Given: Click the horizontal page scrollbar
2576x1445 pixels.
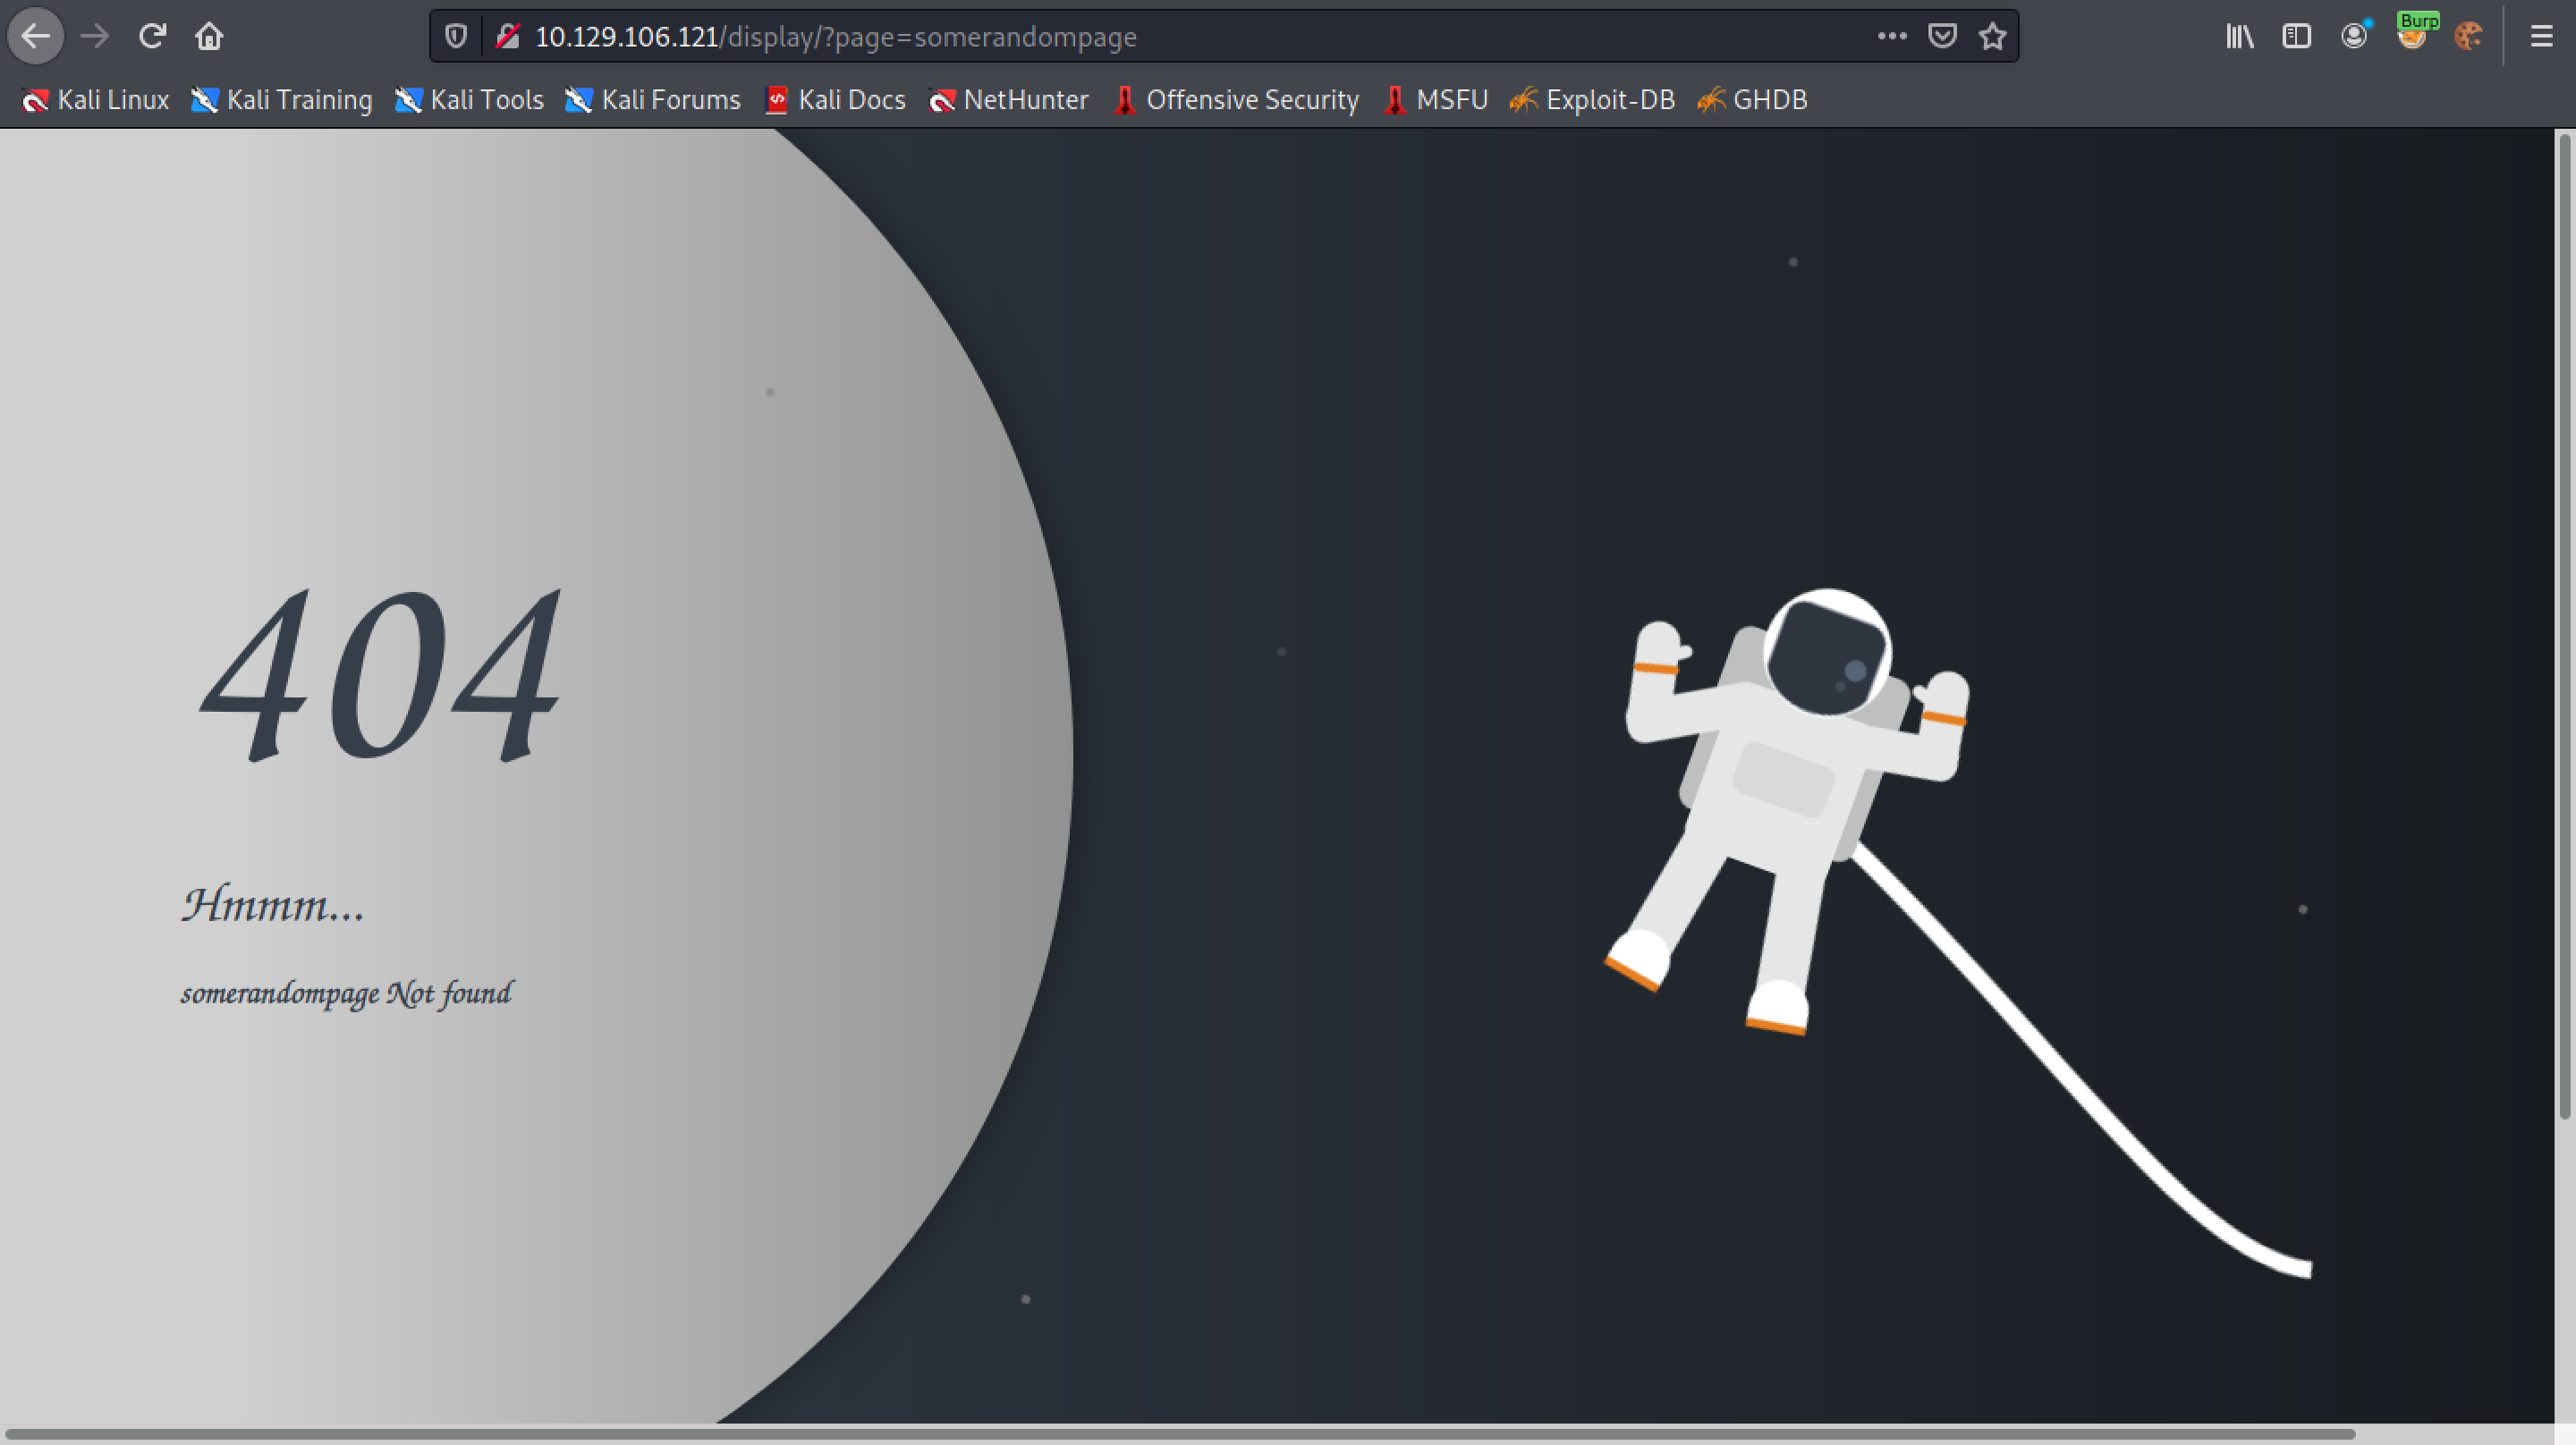Looking at the screenshot, I should tap(1180, 1434).
